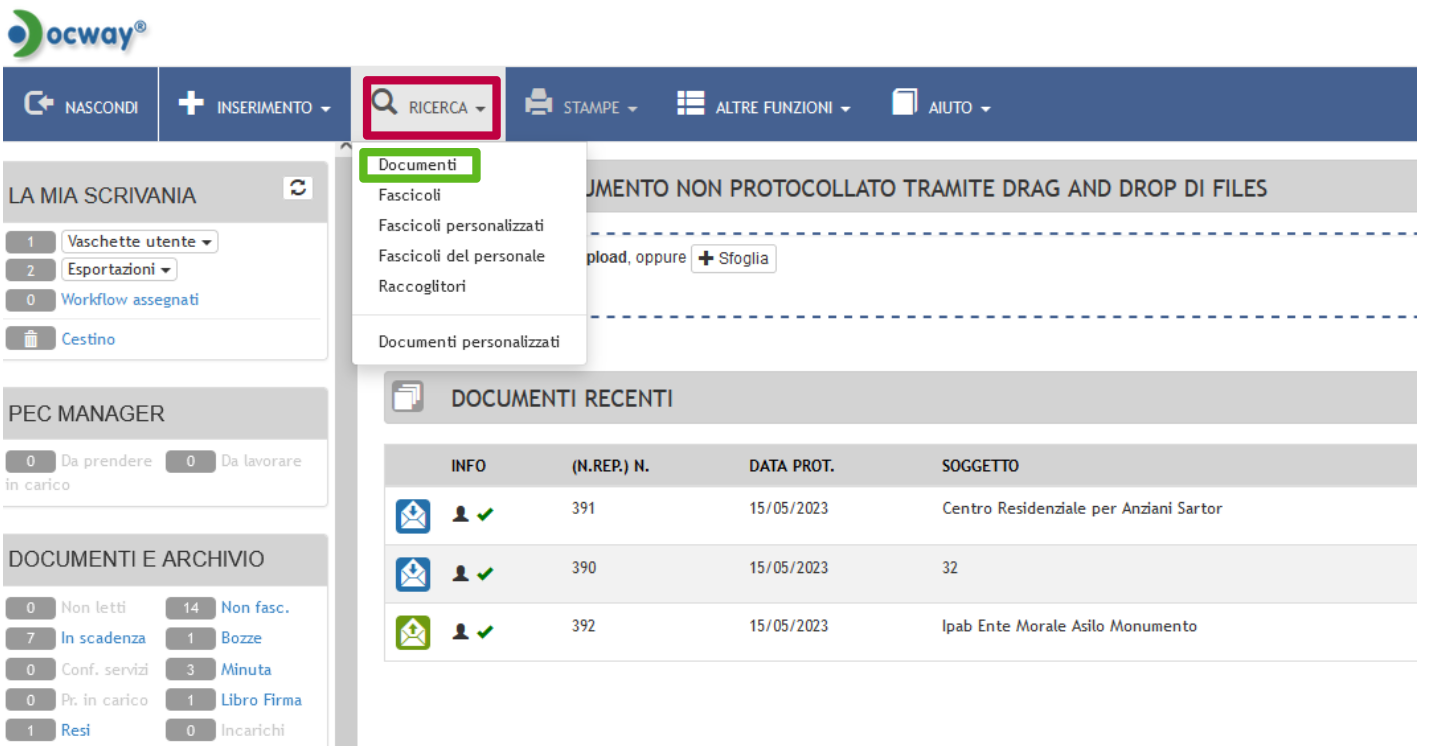Select Documenti from the Ricerca menu
Screen dimensions: 1445x746
click(417, 165)
